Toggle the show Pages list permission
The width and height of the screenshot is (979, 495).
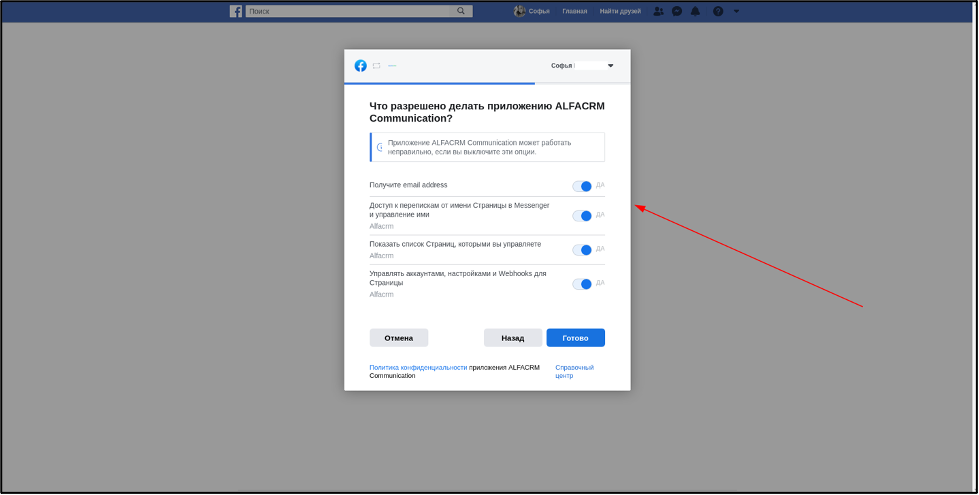click(582, 250)
